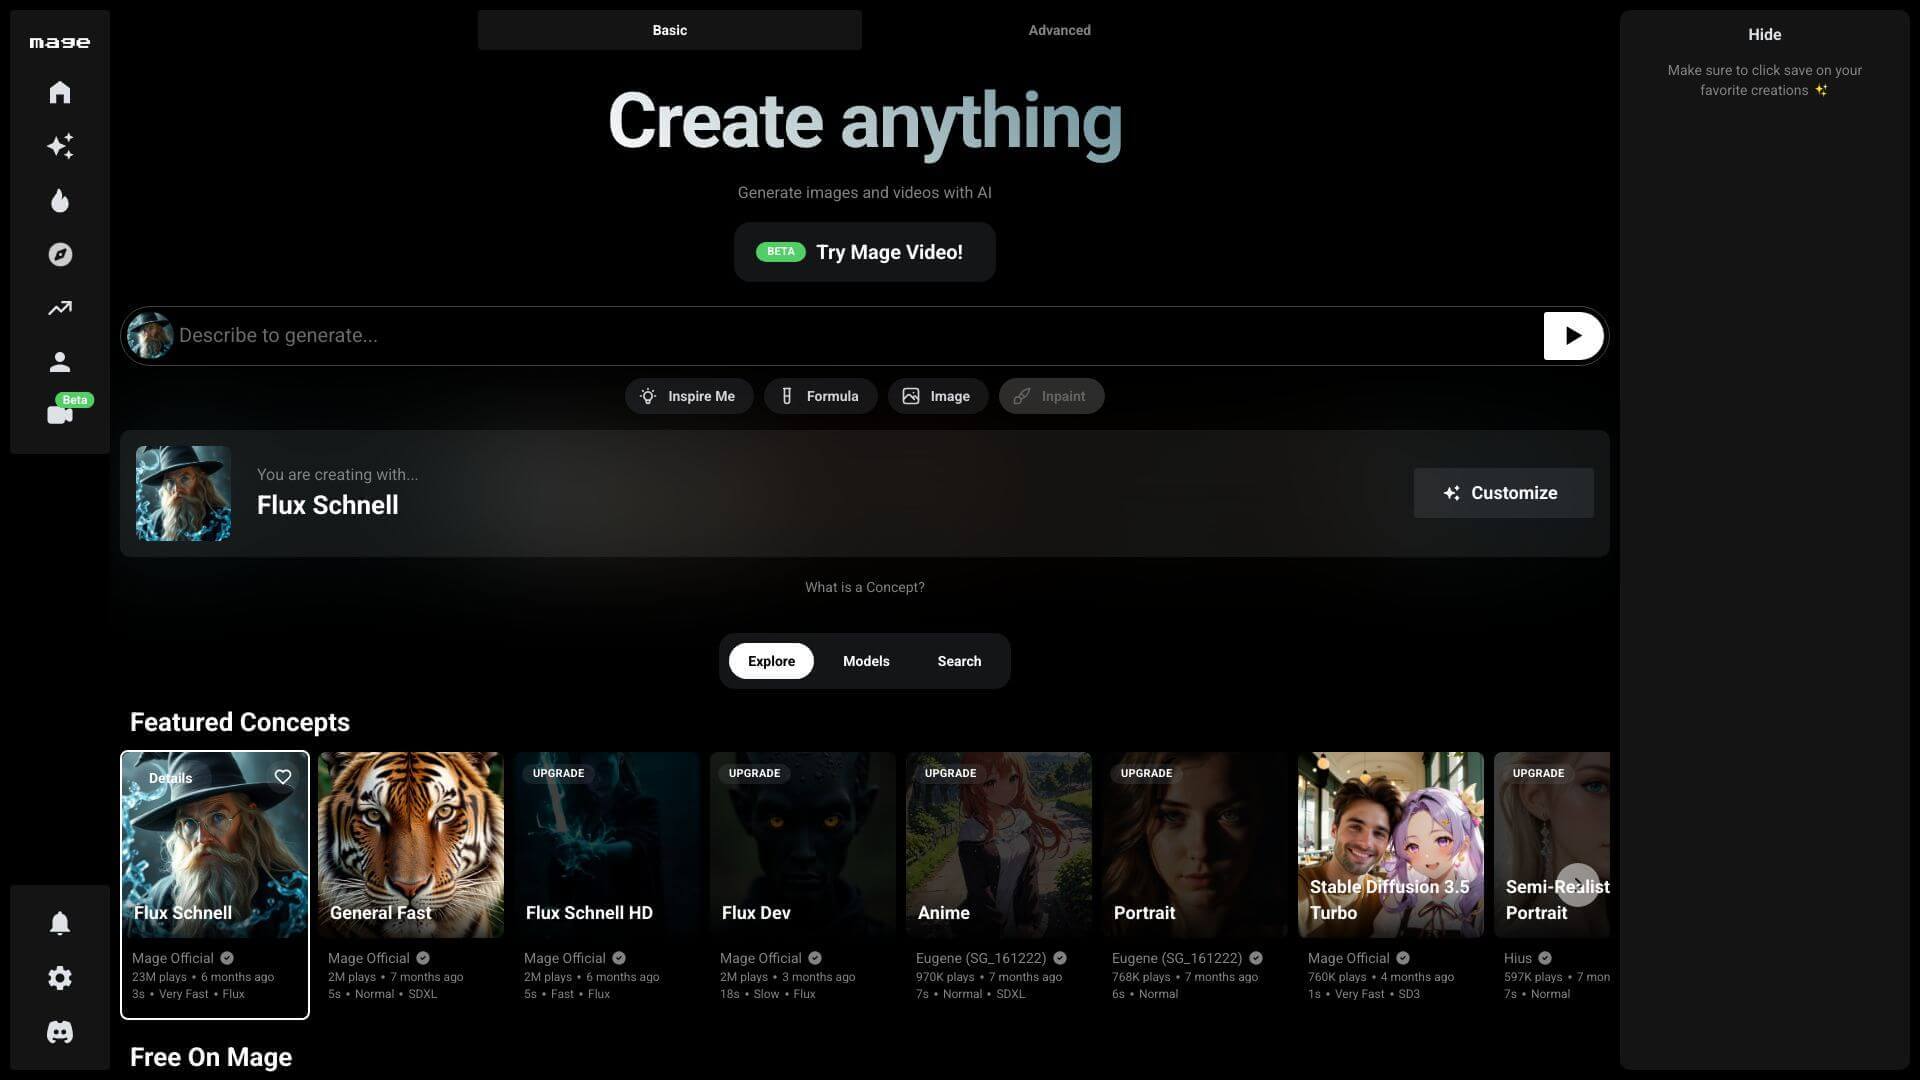Open the settings gear icon
This screenshot has height=1080, width=1920.
[60, 978]
